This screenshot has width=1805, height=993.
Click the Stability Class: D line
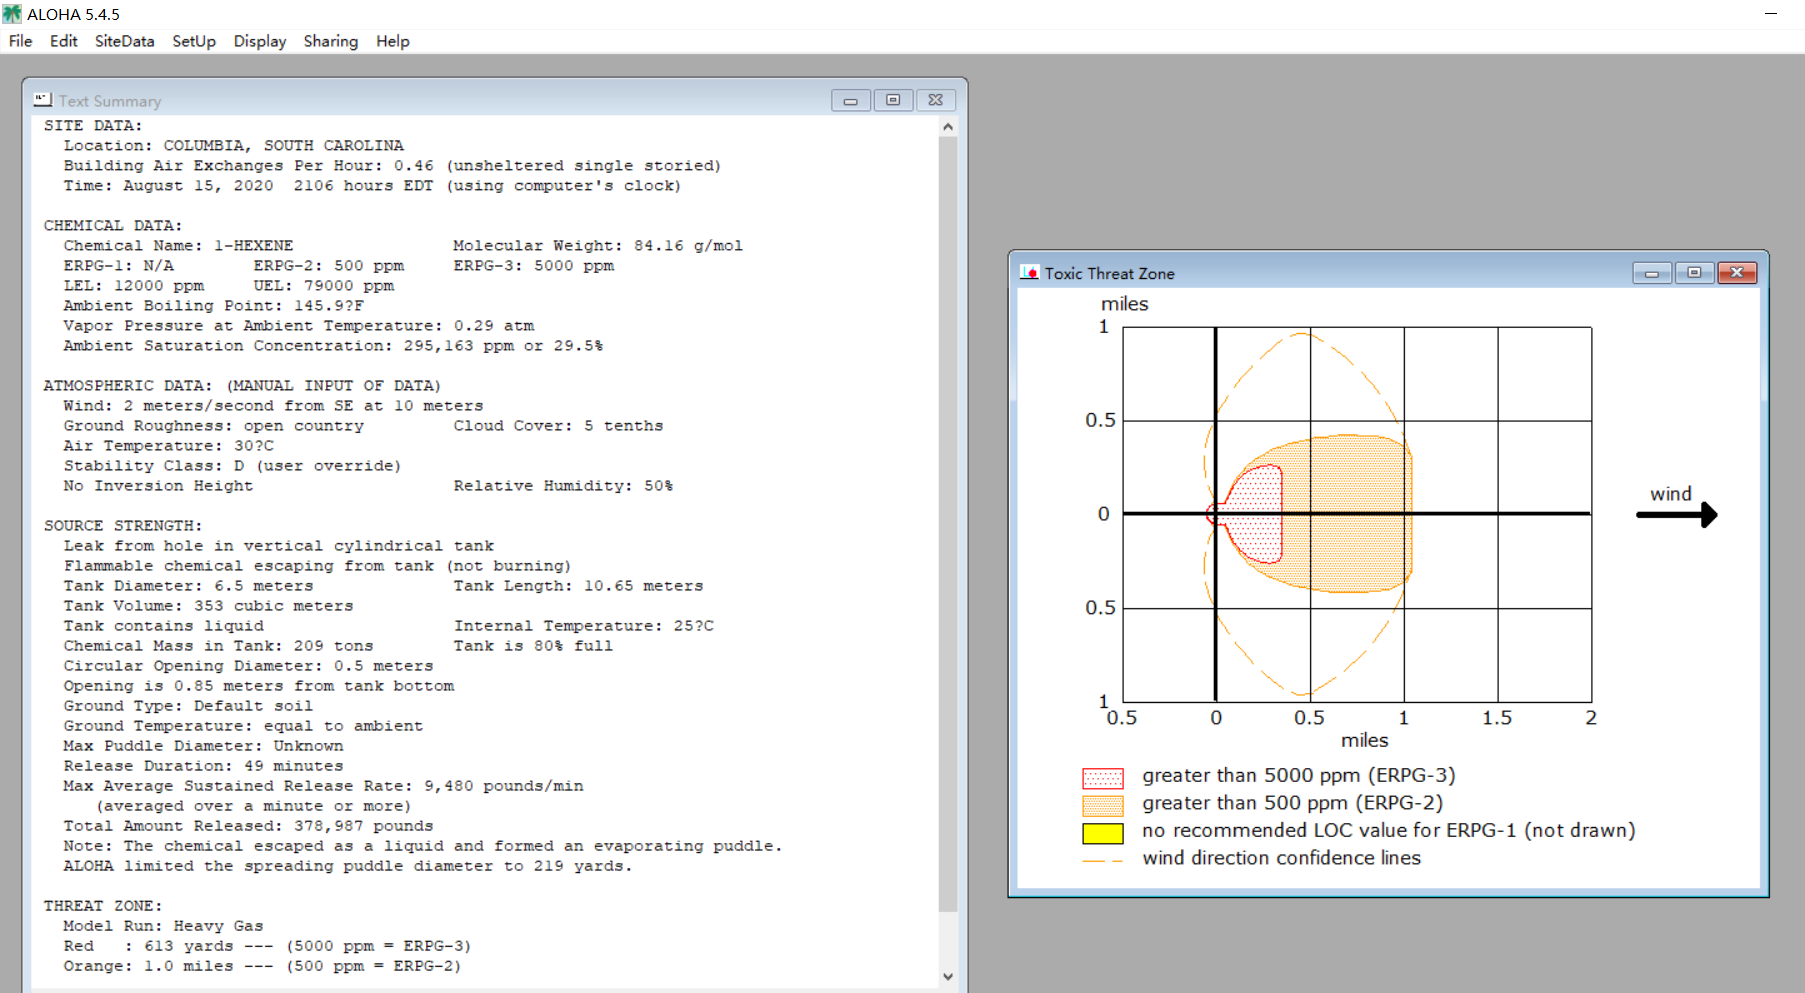click(x=232, y=466)
